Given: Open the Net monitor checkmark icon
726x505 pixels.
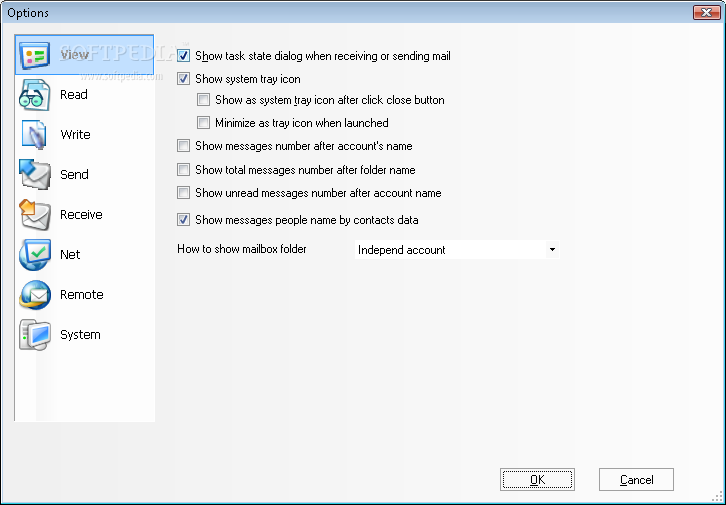Looking at the screenshot, I should [x=34, y=255].
